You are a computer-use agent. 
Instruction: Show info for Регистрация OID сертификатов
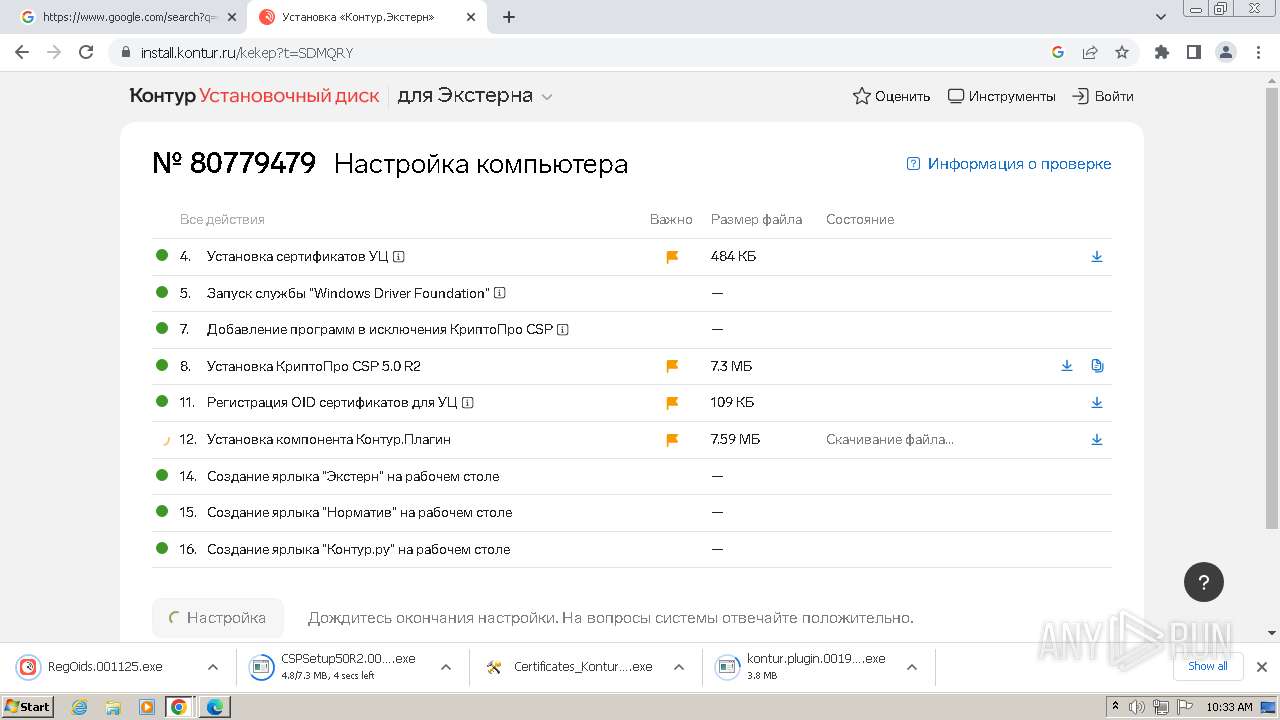[468, 403]
